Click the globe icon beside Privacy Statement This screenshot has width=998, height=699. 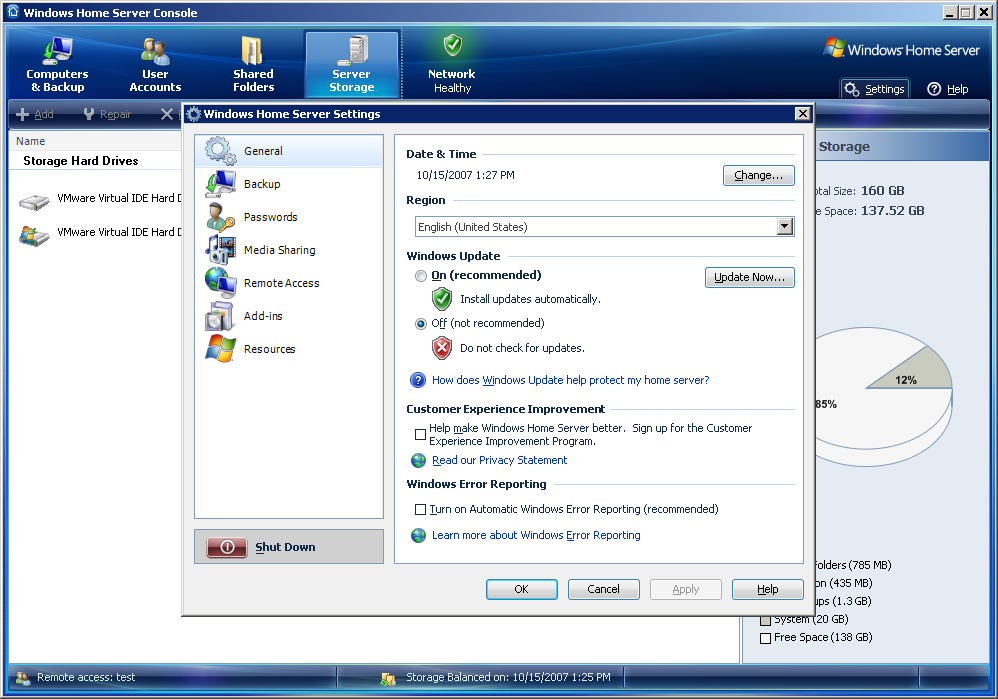[x=418, y=460]
